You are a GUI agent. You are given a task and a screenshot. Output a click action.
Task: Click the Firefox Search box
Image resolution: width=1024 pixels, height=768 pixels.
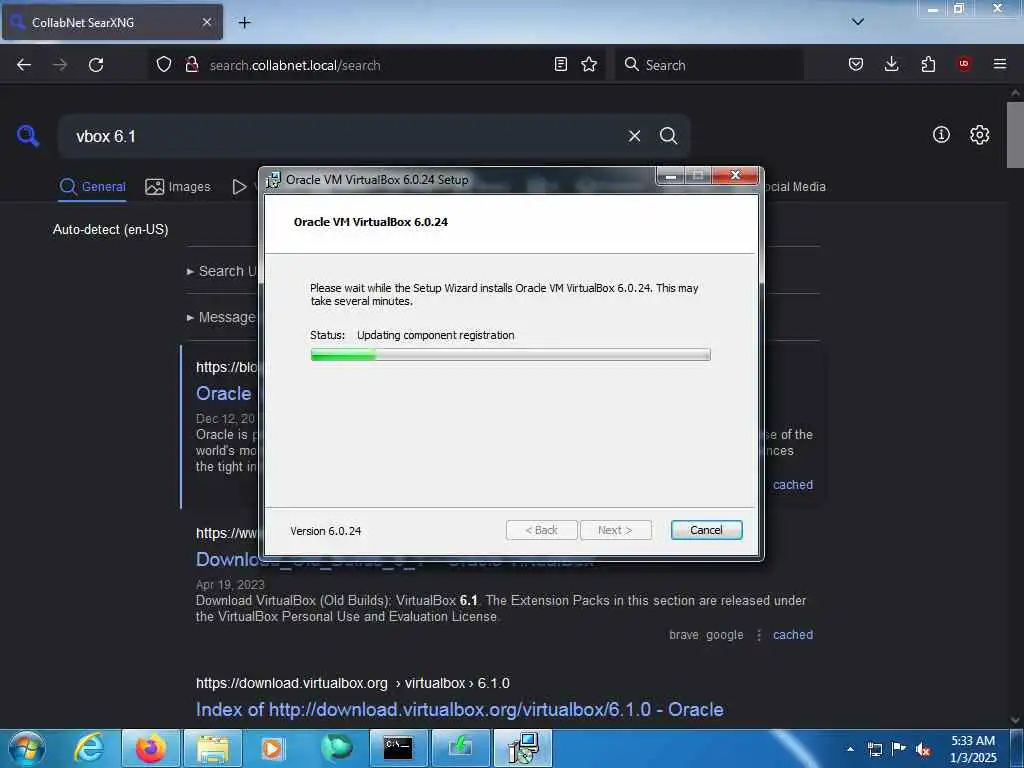point(709,65)
